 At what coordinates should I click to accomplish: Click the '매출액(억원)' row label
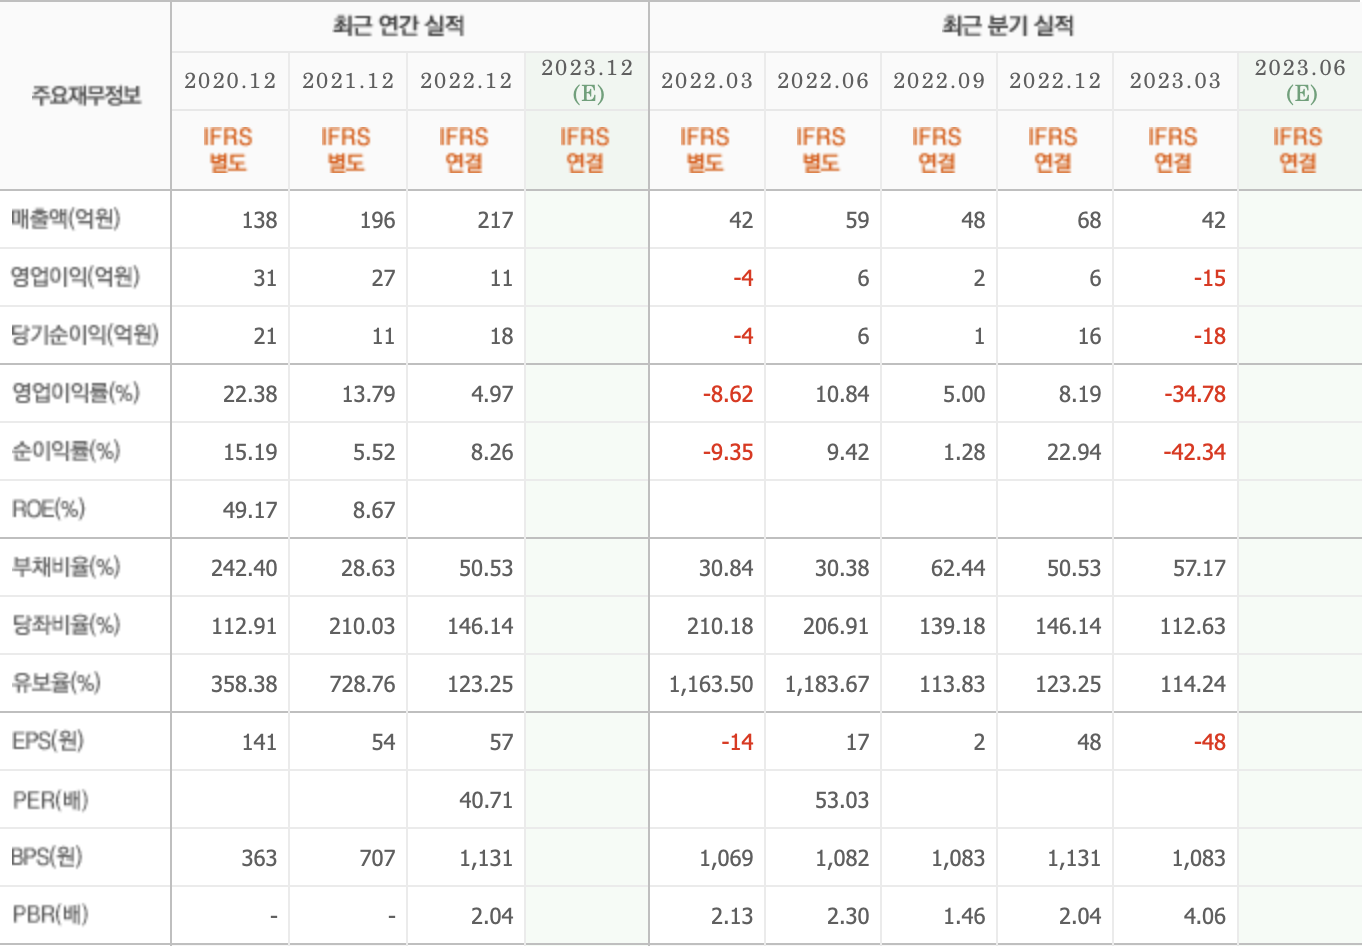(x=65, y=219)
